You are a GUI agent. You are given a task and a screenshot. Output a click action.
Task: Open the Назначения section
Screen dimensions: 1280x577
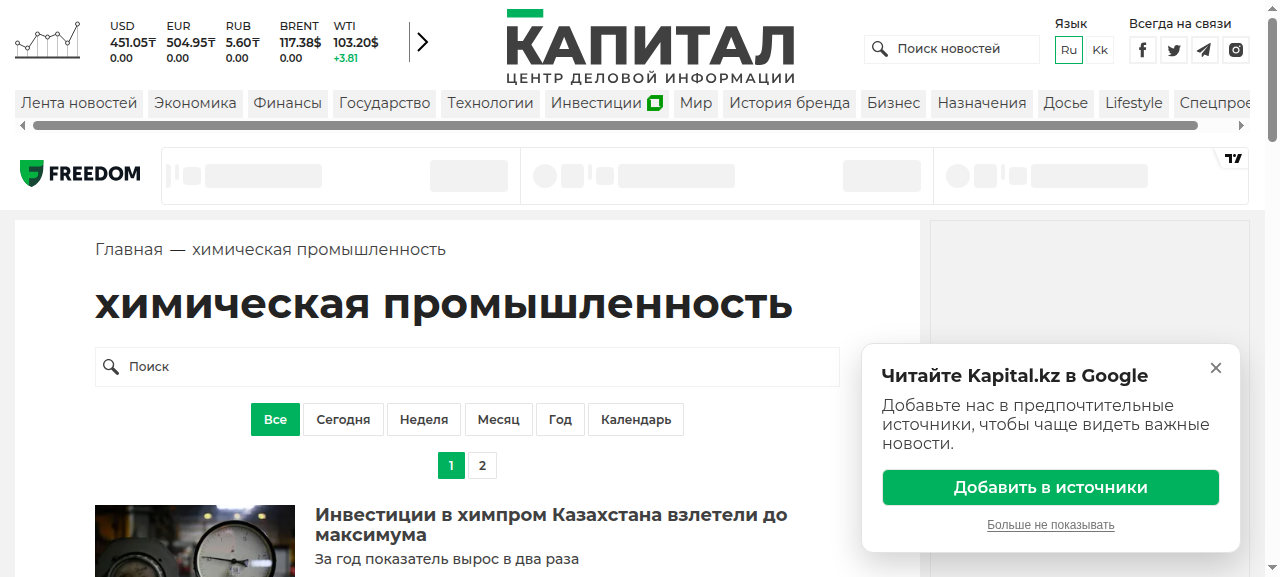(x=982, y=103)
